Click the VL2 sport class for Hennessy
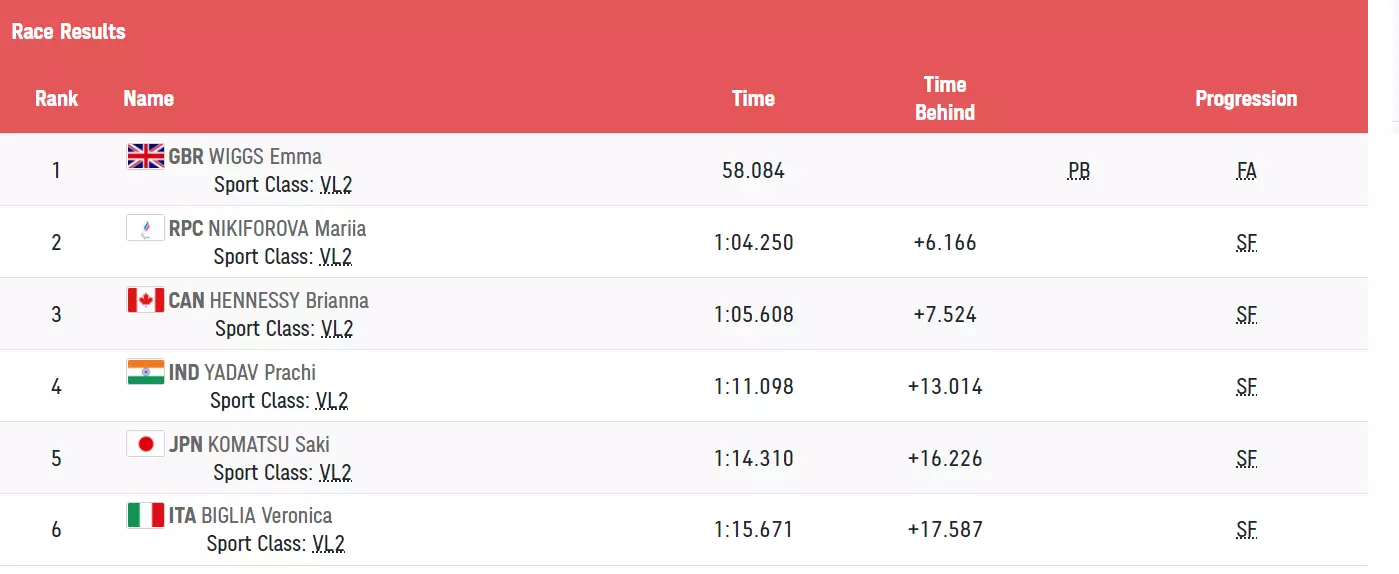1399x574 pixels. click(x=336, y=329)
